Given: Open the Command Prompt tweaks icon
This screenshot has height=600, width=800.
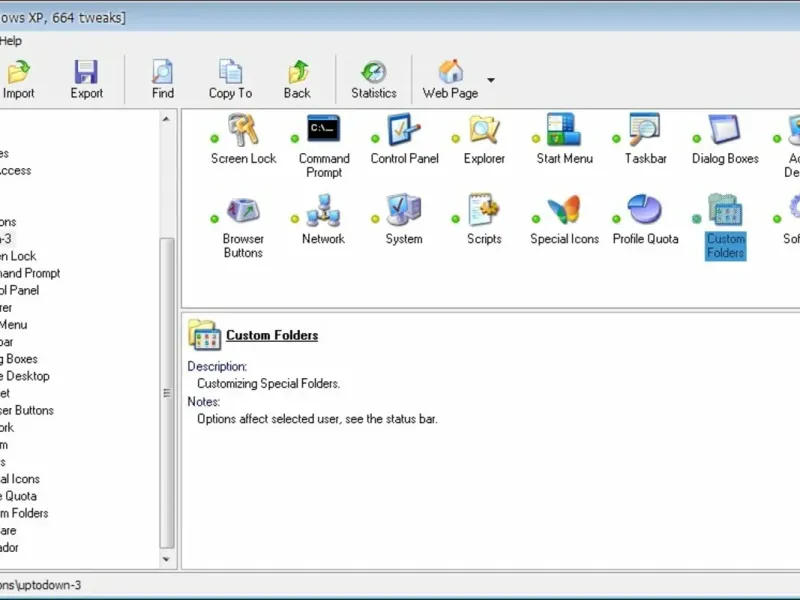Looking at the screenshot, I should [324, 129].
